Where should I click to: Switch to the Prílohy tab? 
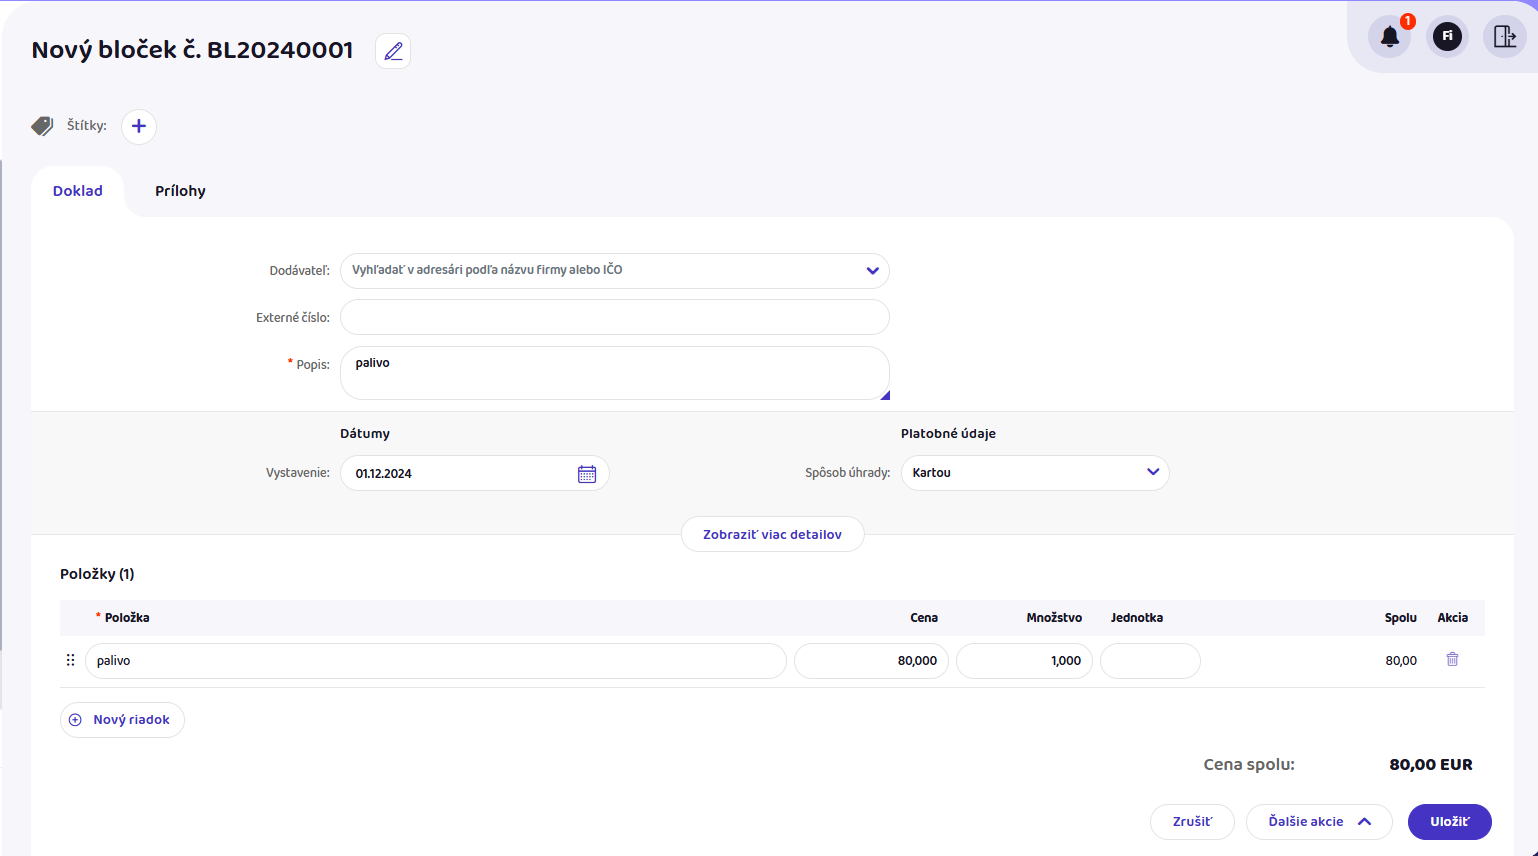click(180, 191)
